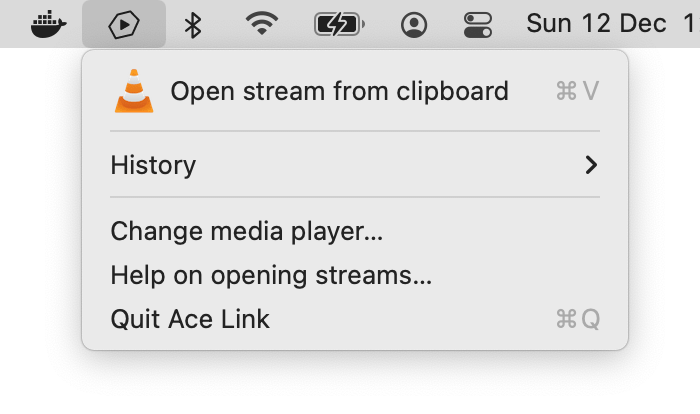Click the Ace Link menu bar icon

tap(124, 24)
